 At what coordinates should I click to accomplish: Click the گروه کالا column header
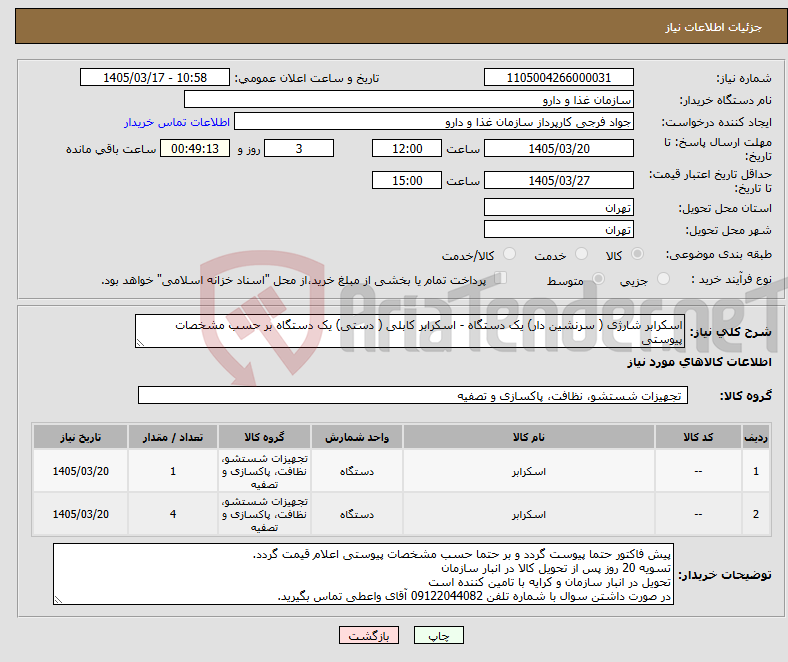(x=264, y=437)
